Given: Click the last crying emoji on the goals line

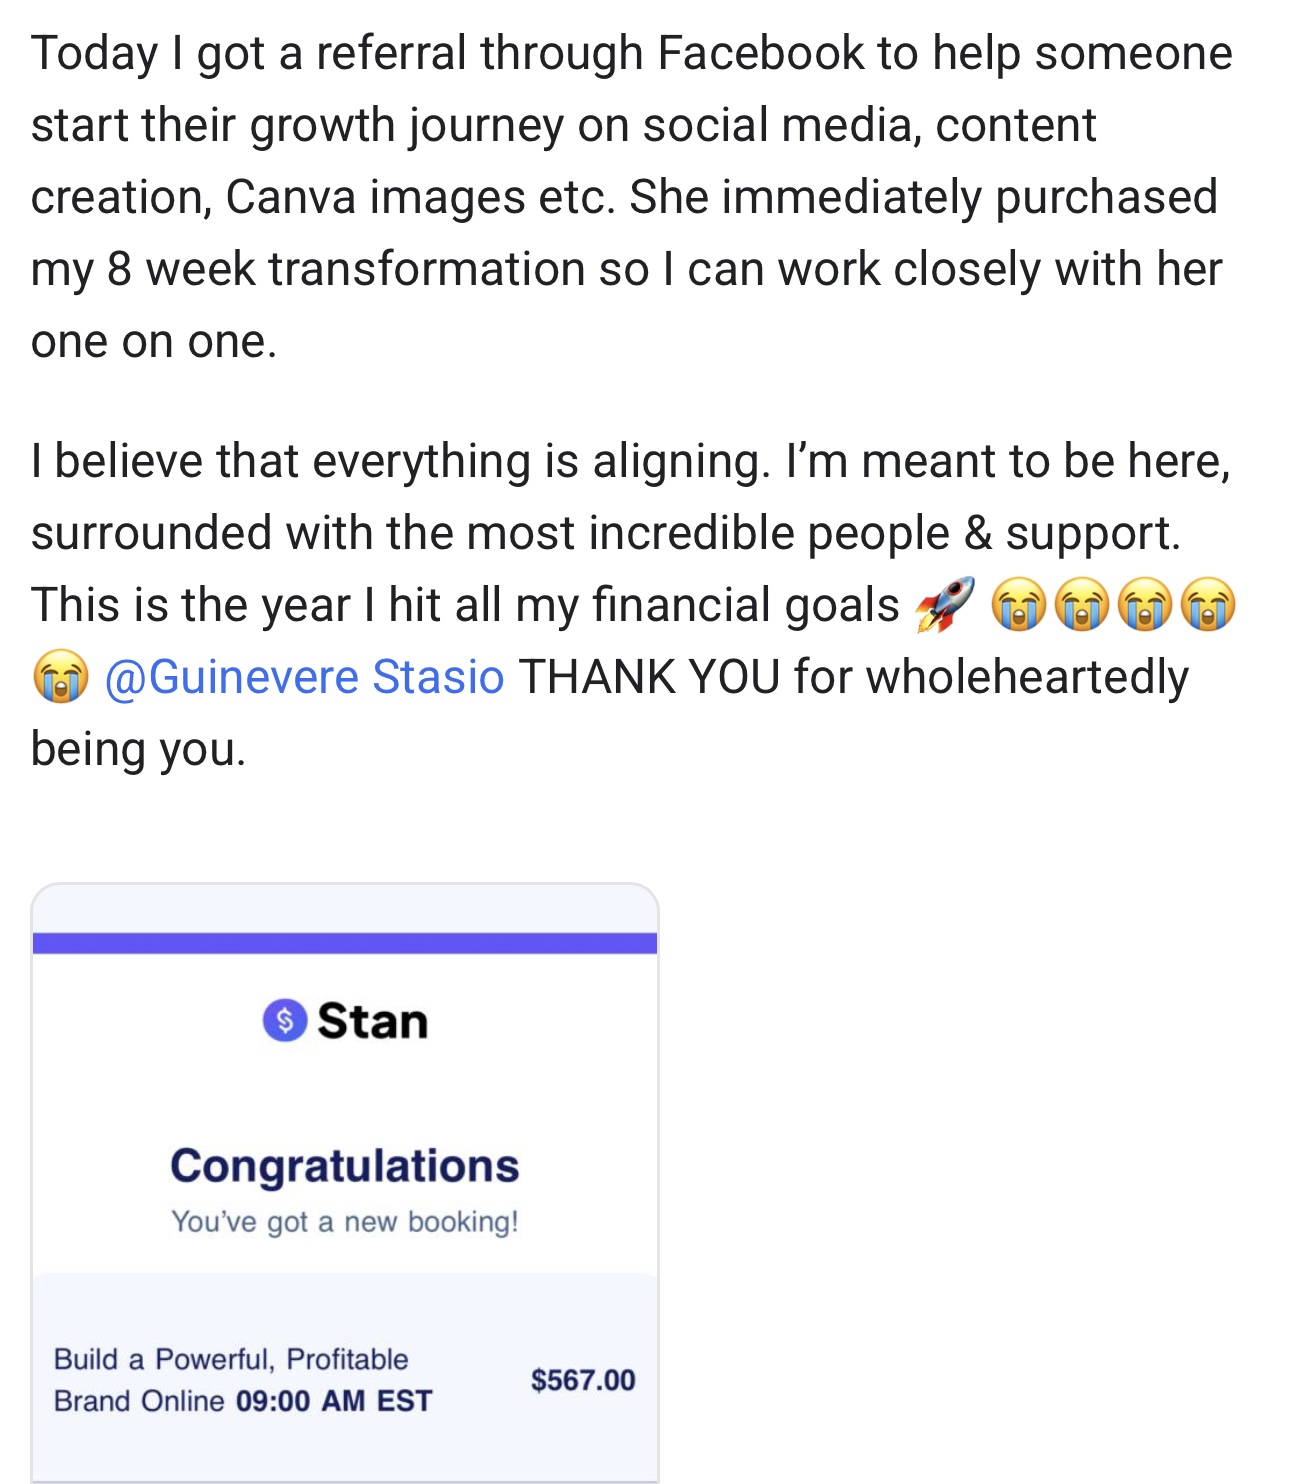Looking at the screenshot, I should tap(1208, 606).
